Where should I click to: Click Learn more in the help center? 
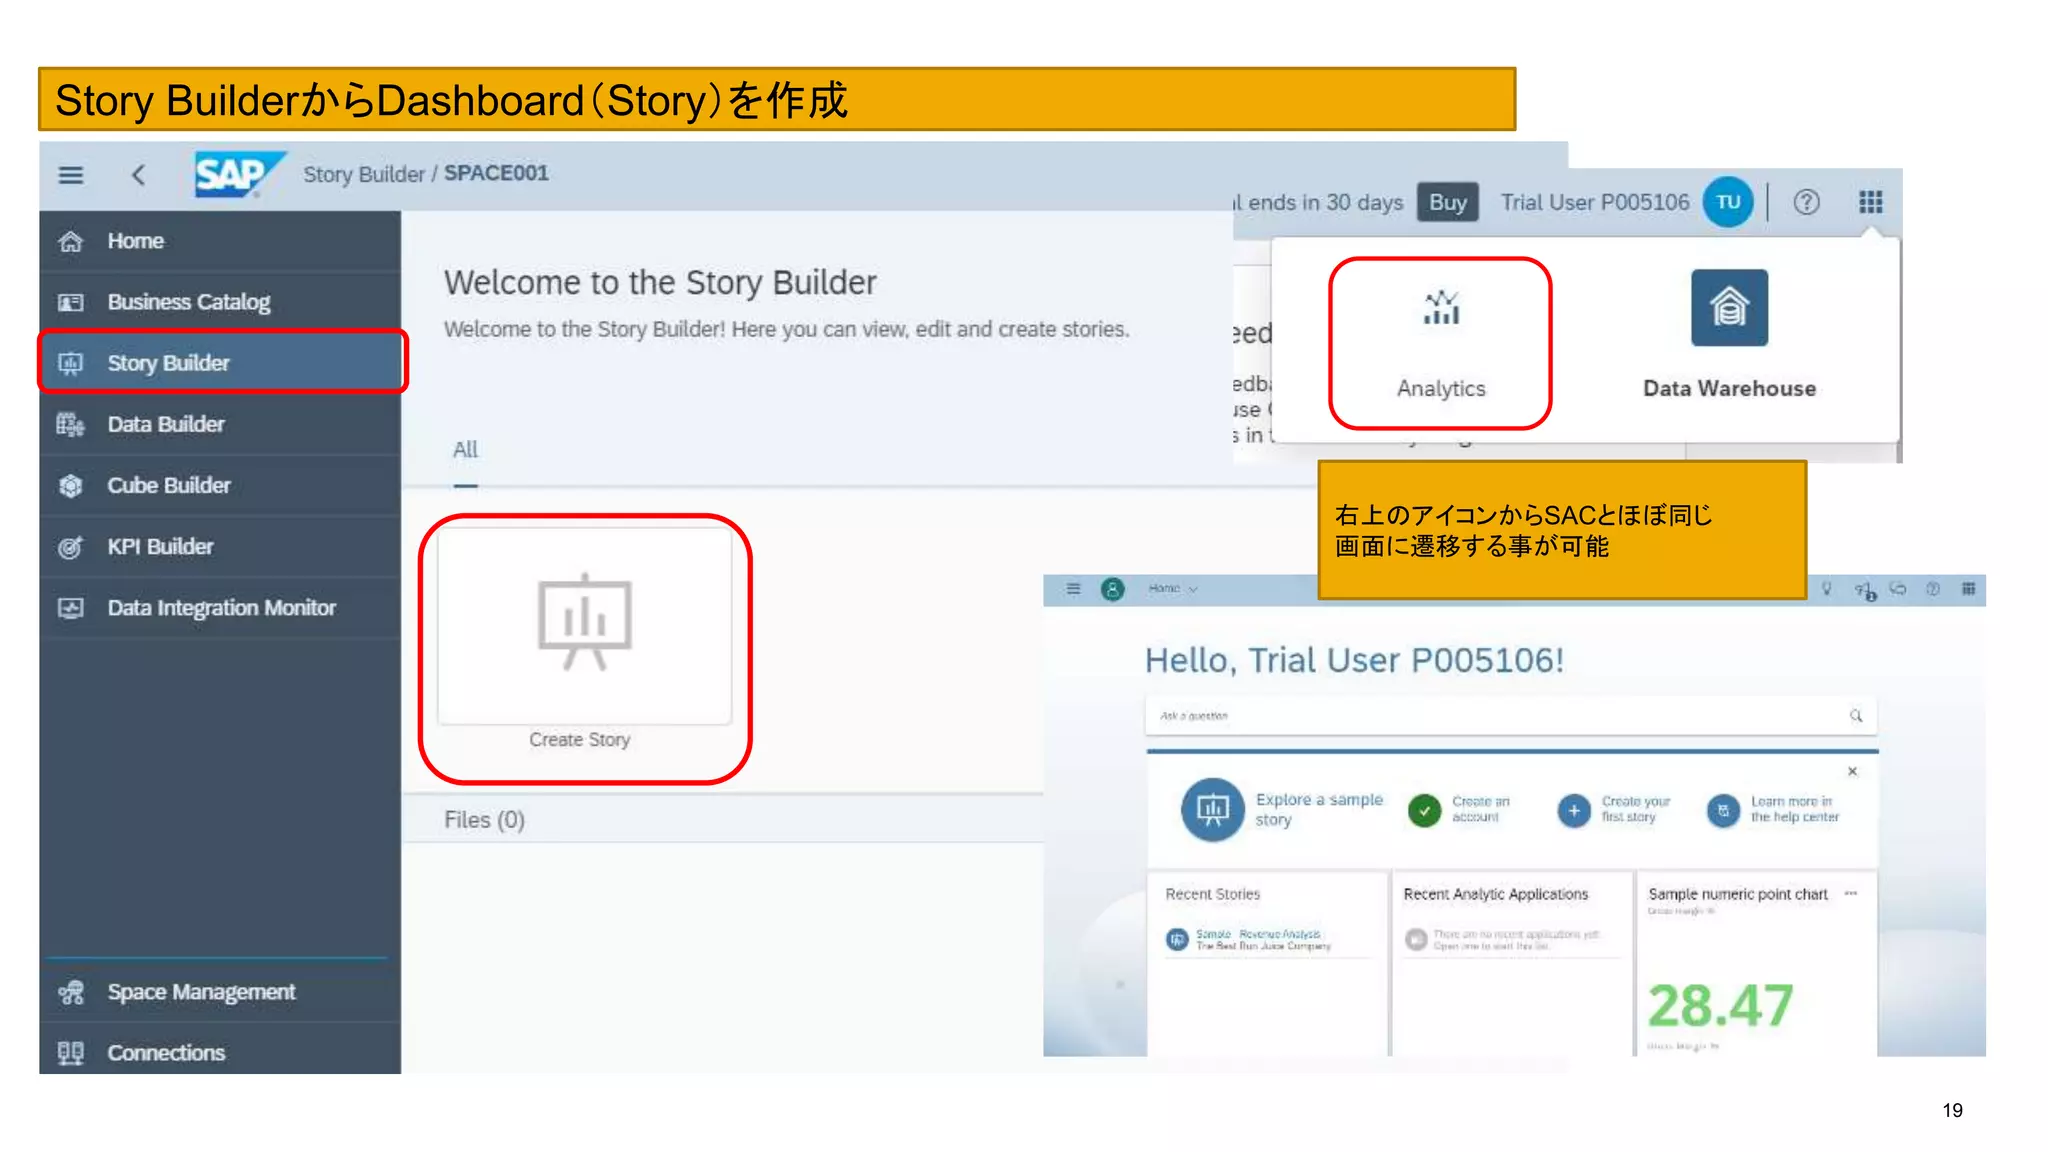click(x=1773, y=809)
